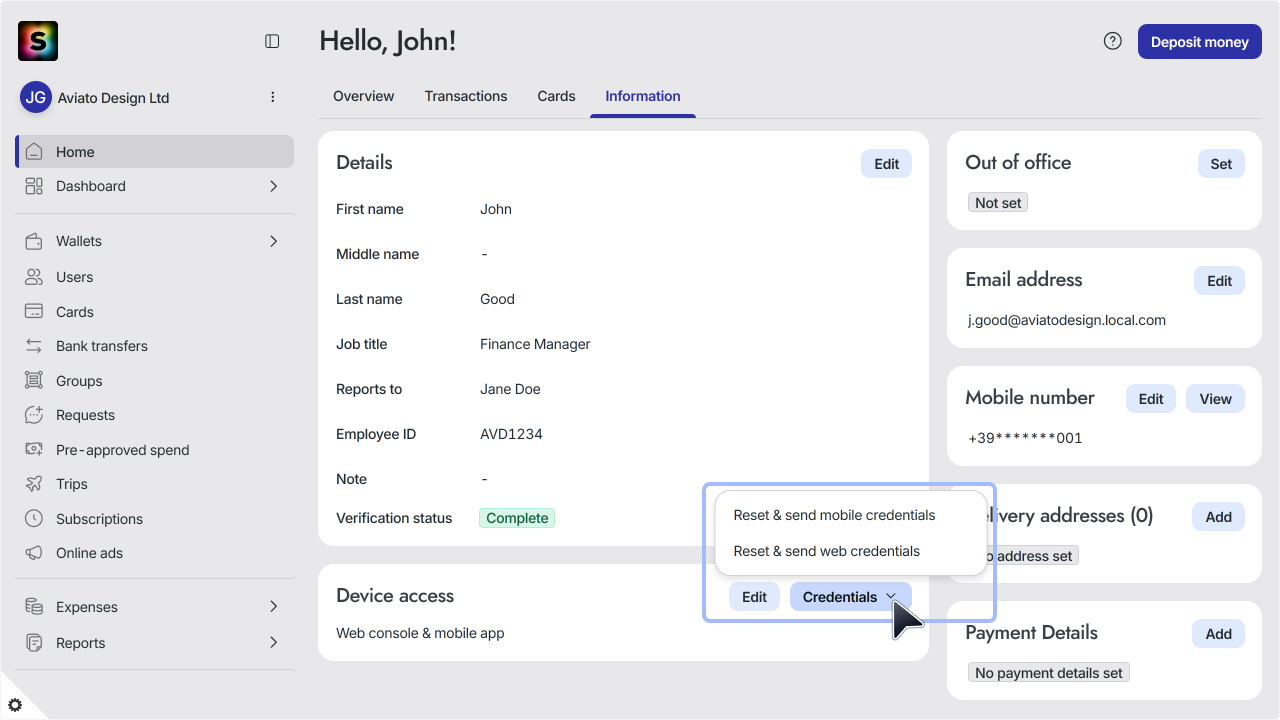The image size is (1280, 720).
Task: Edit the Device access settings
Action: tap(754, 597)
